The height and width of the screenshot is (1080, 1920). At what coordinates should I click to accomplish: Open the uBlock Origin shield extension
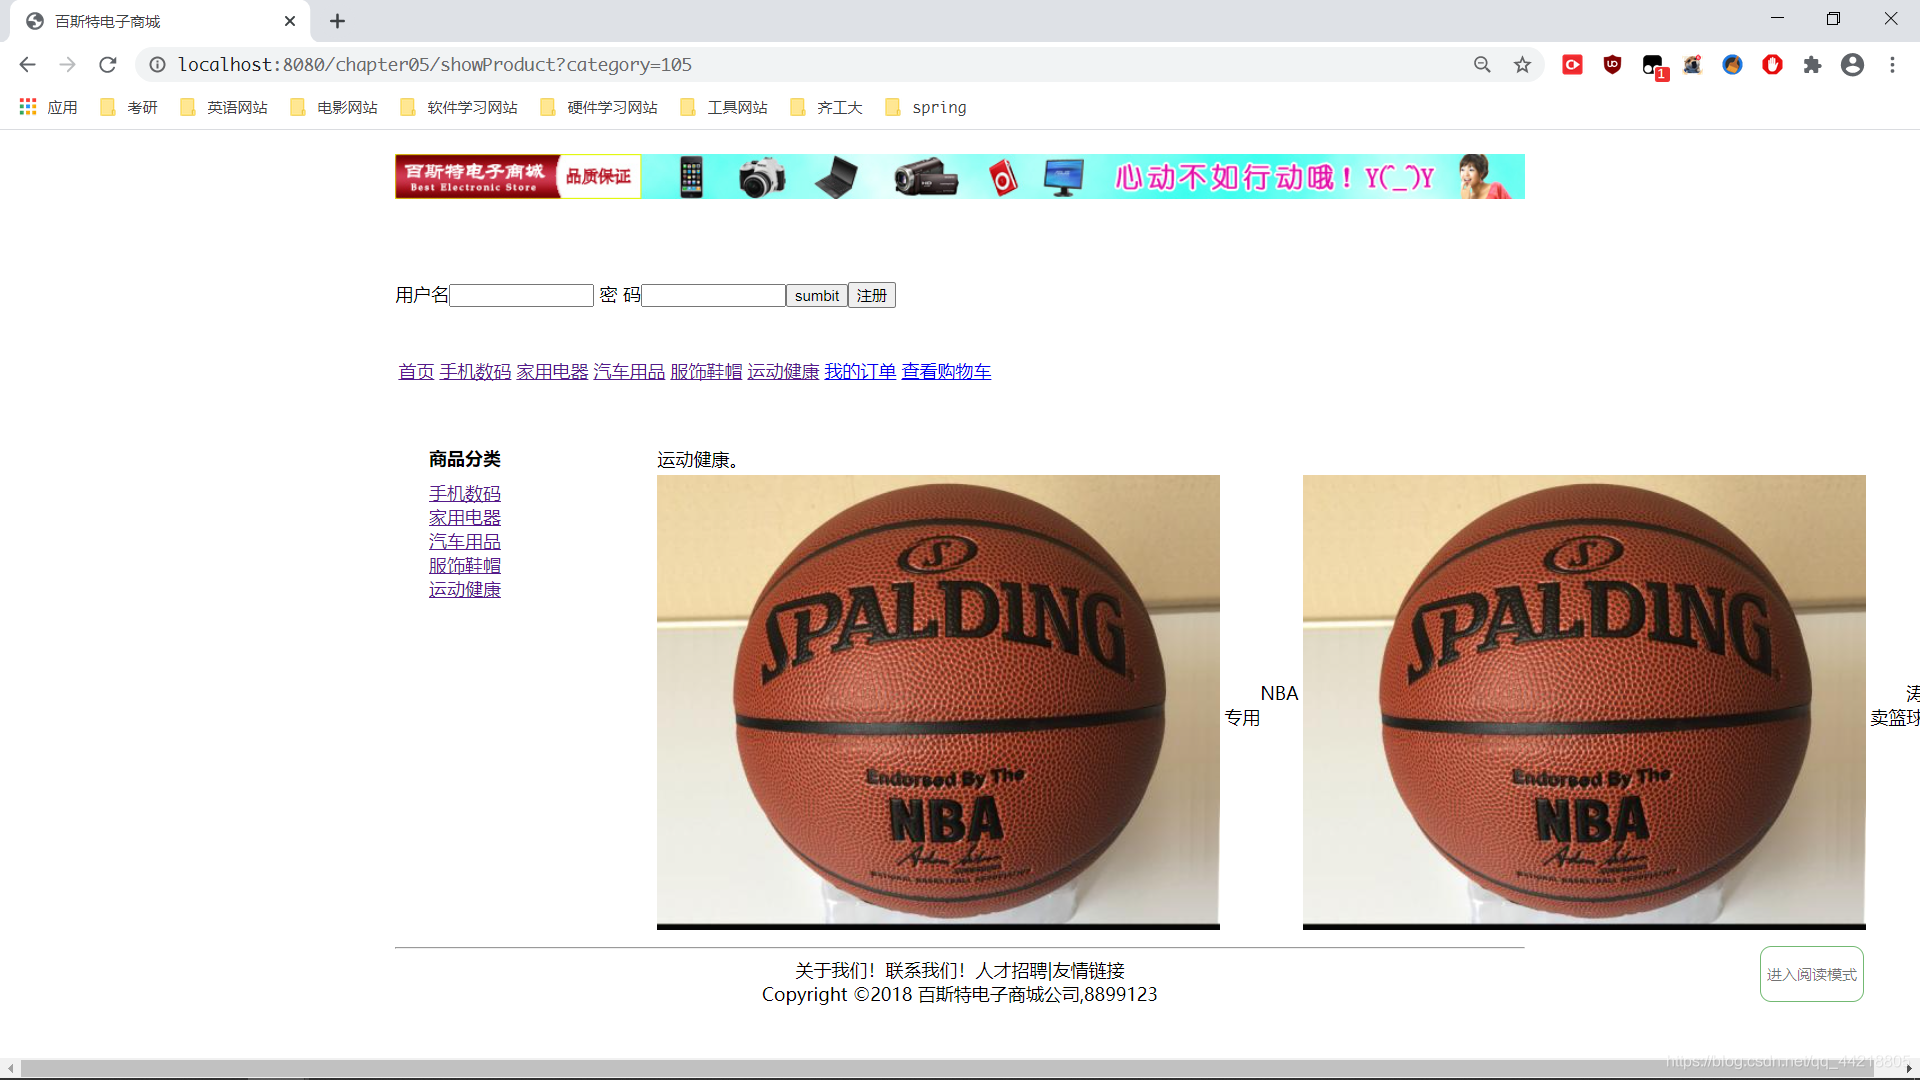point(1612,65)
